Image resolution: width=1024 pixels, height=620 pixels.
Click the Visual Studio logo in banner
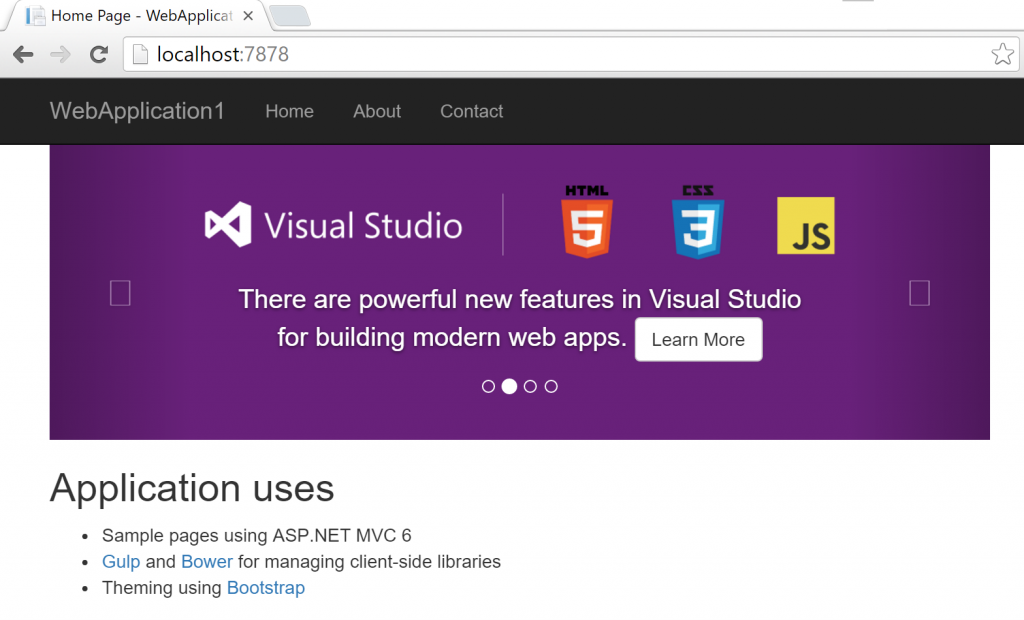334,225
